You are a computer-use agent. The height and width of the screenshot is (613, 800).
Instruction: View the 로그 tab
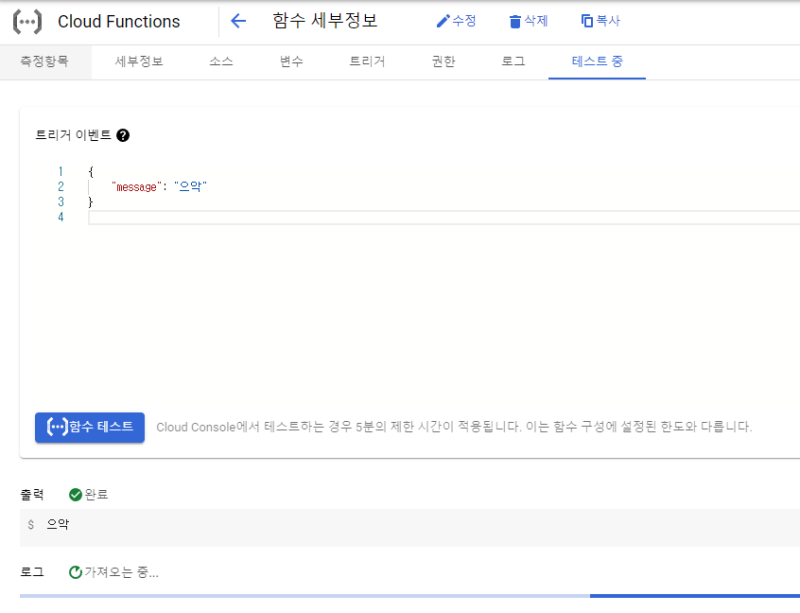pos(513,62)
